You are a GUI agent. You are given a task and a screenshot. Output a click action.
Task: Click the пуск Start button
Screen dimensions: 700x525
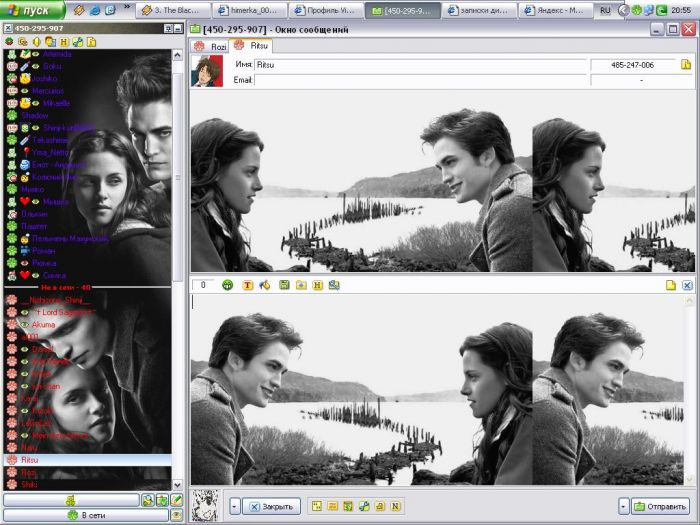(33, 10)
